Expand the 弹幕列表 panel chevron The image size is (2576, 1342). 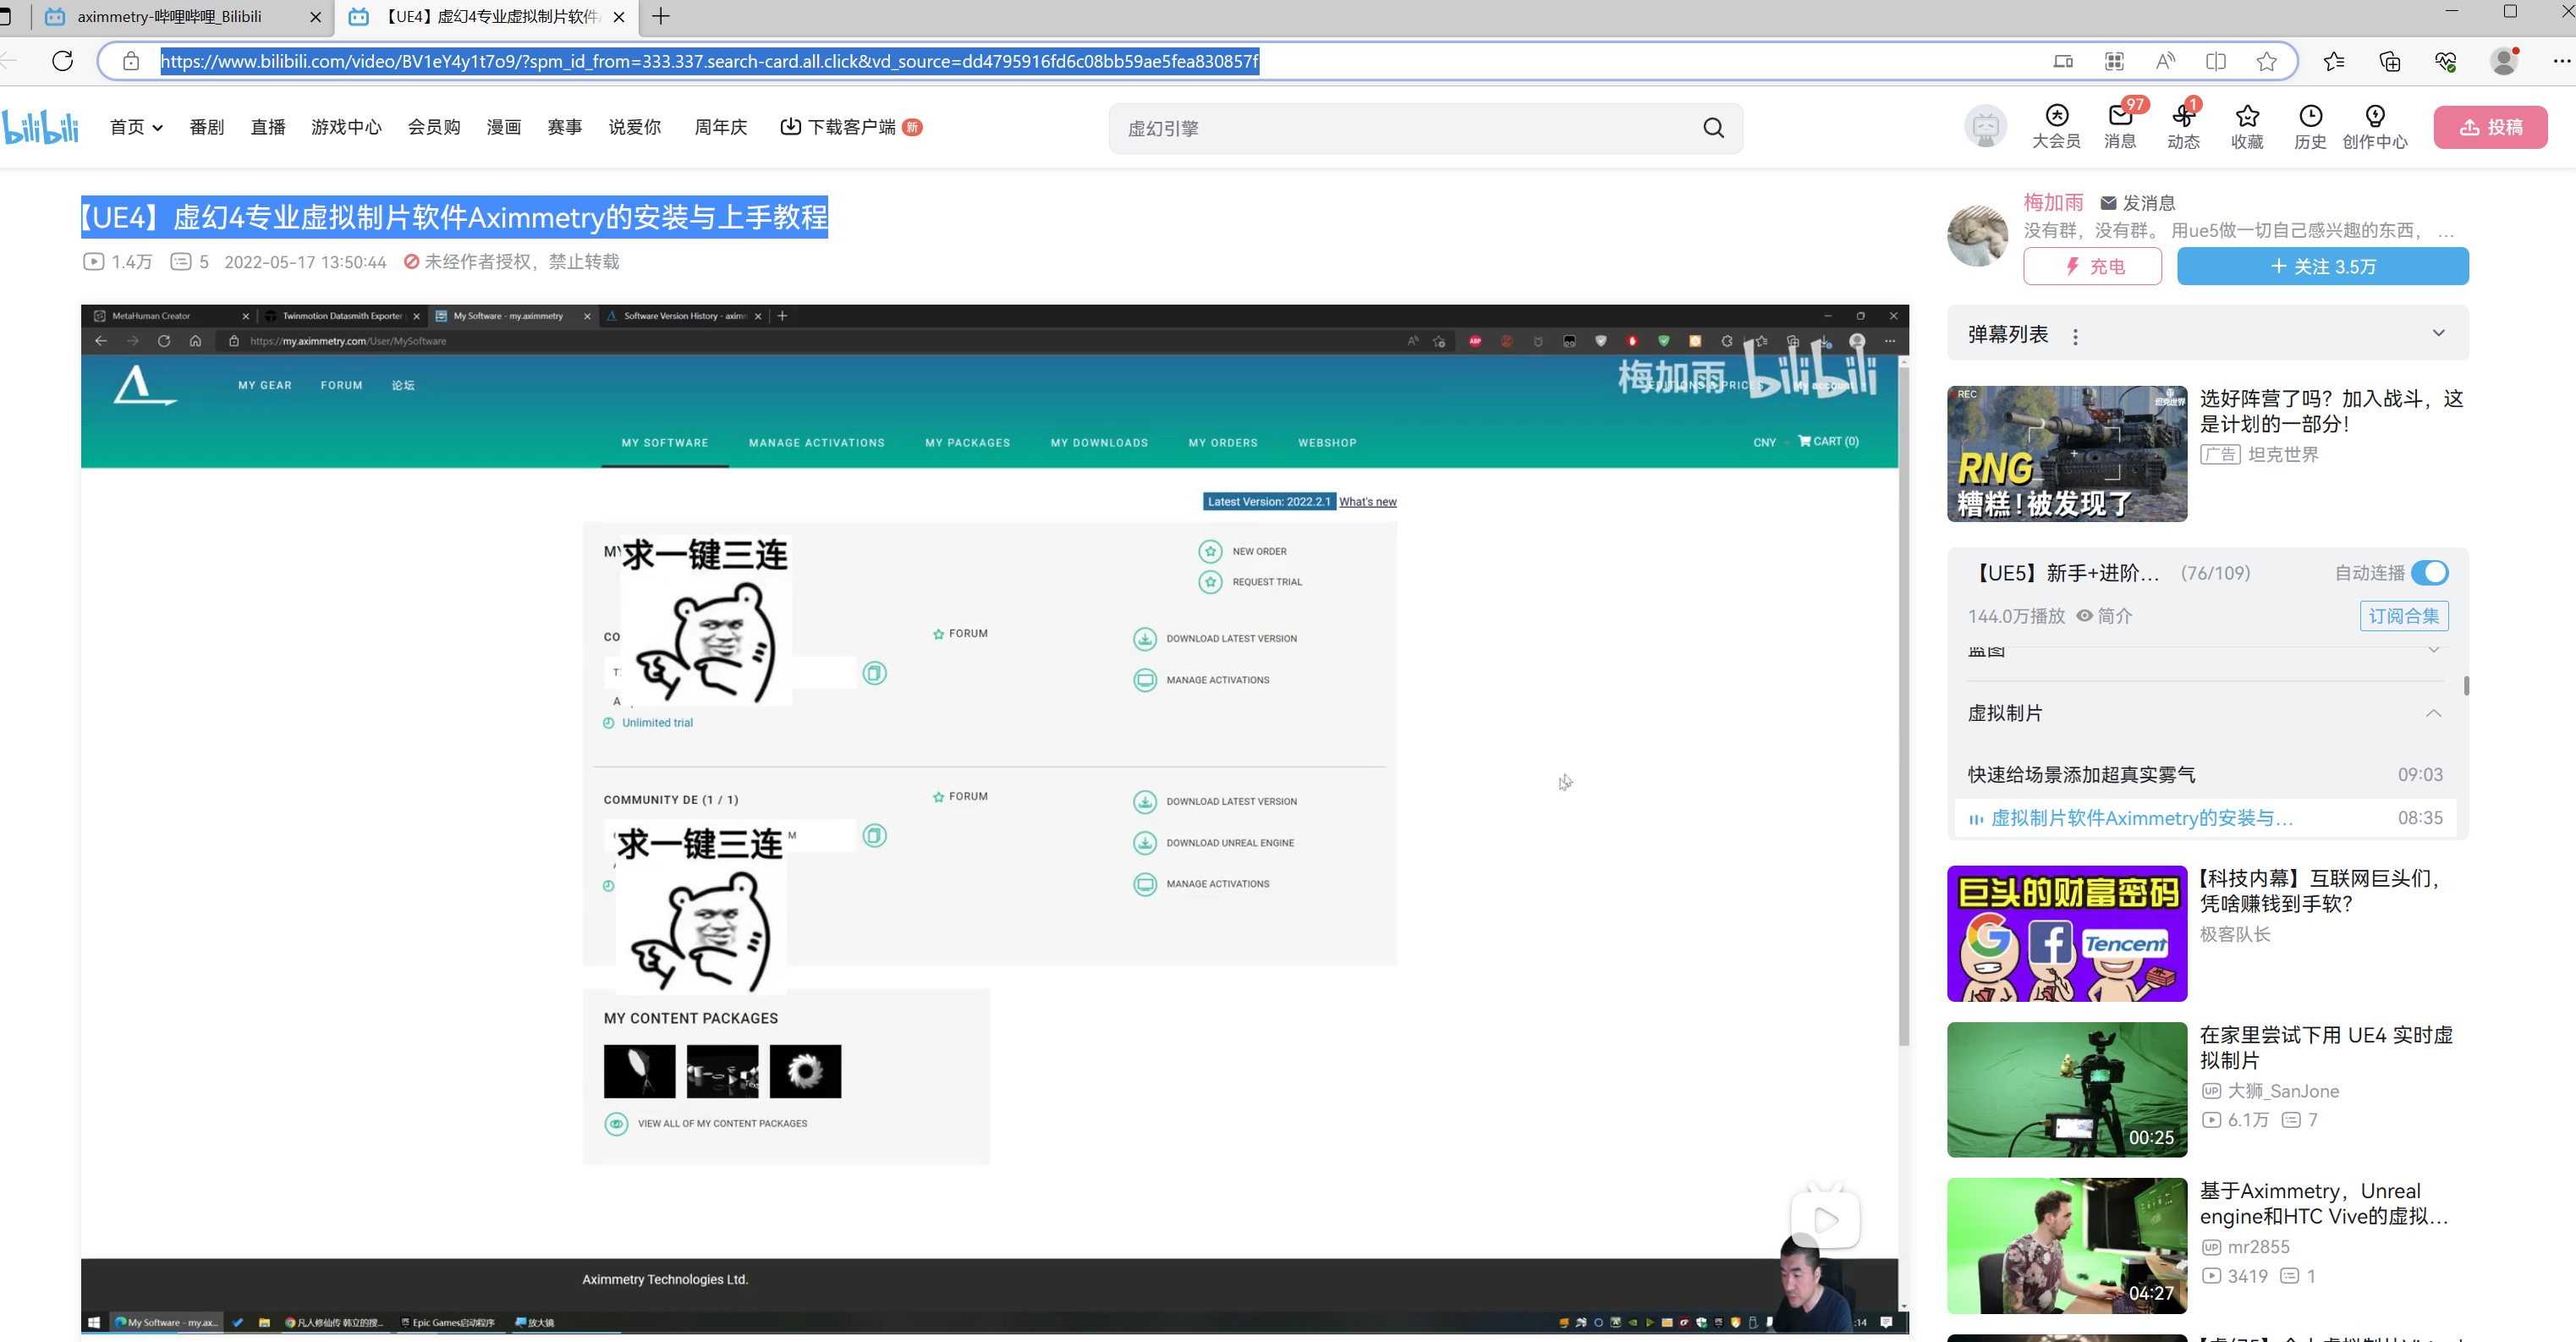click(2438, 333)
